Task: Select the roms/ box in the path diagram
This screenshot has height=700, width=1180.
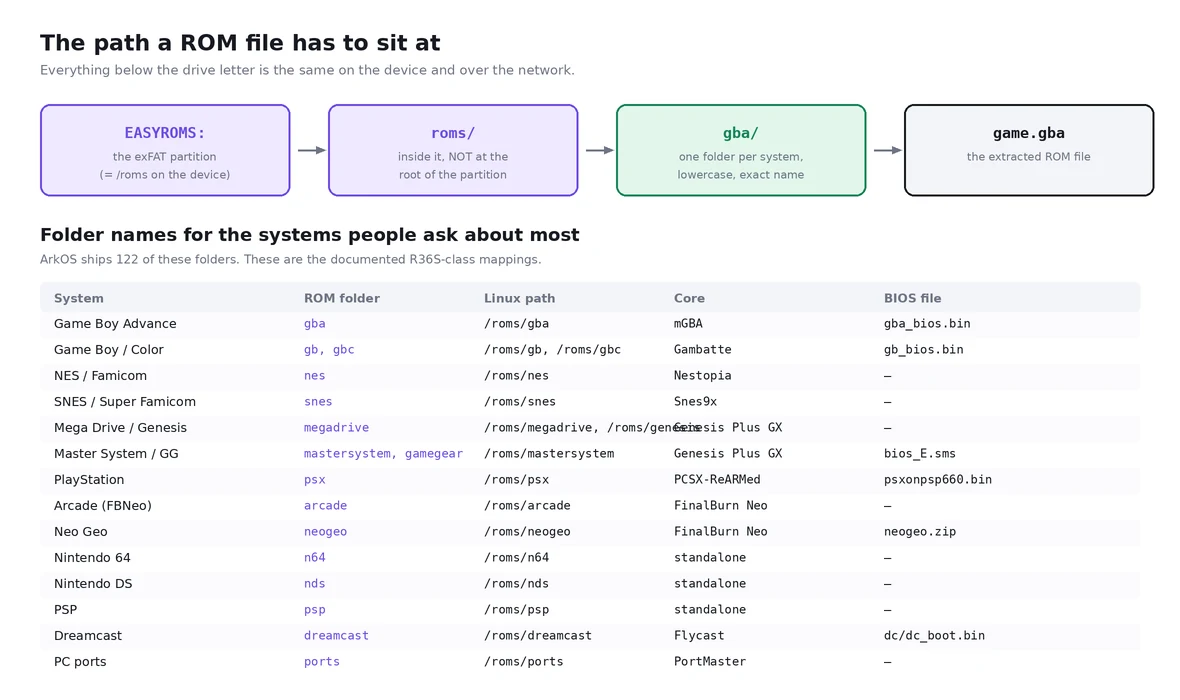Action: click(453, 151)
